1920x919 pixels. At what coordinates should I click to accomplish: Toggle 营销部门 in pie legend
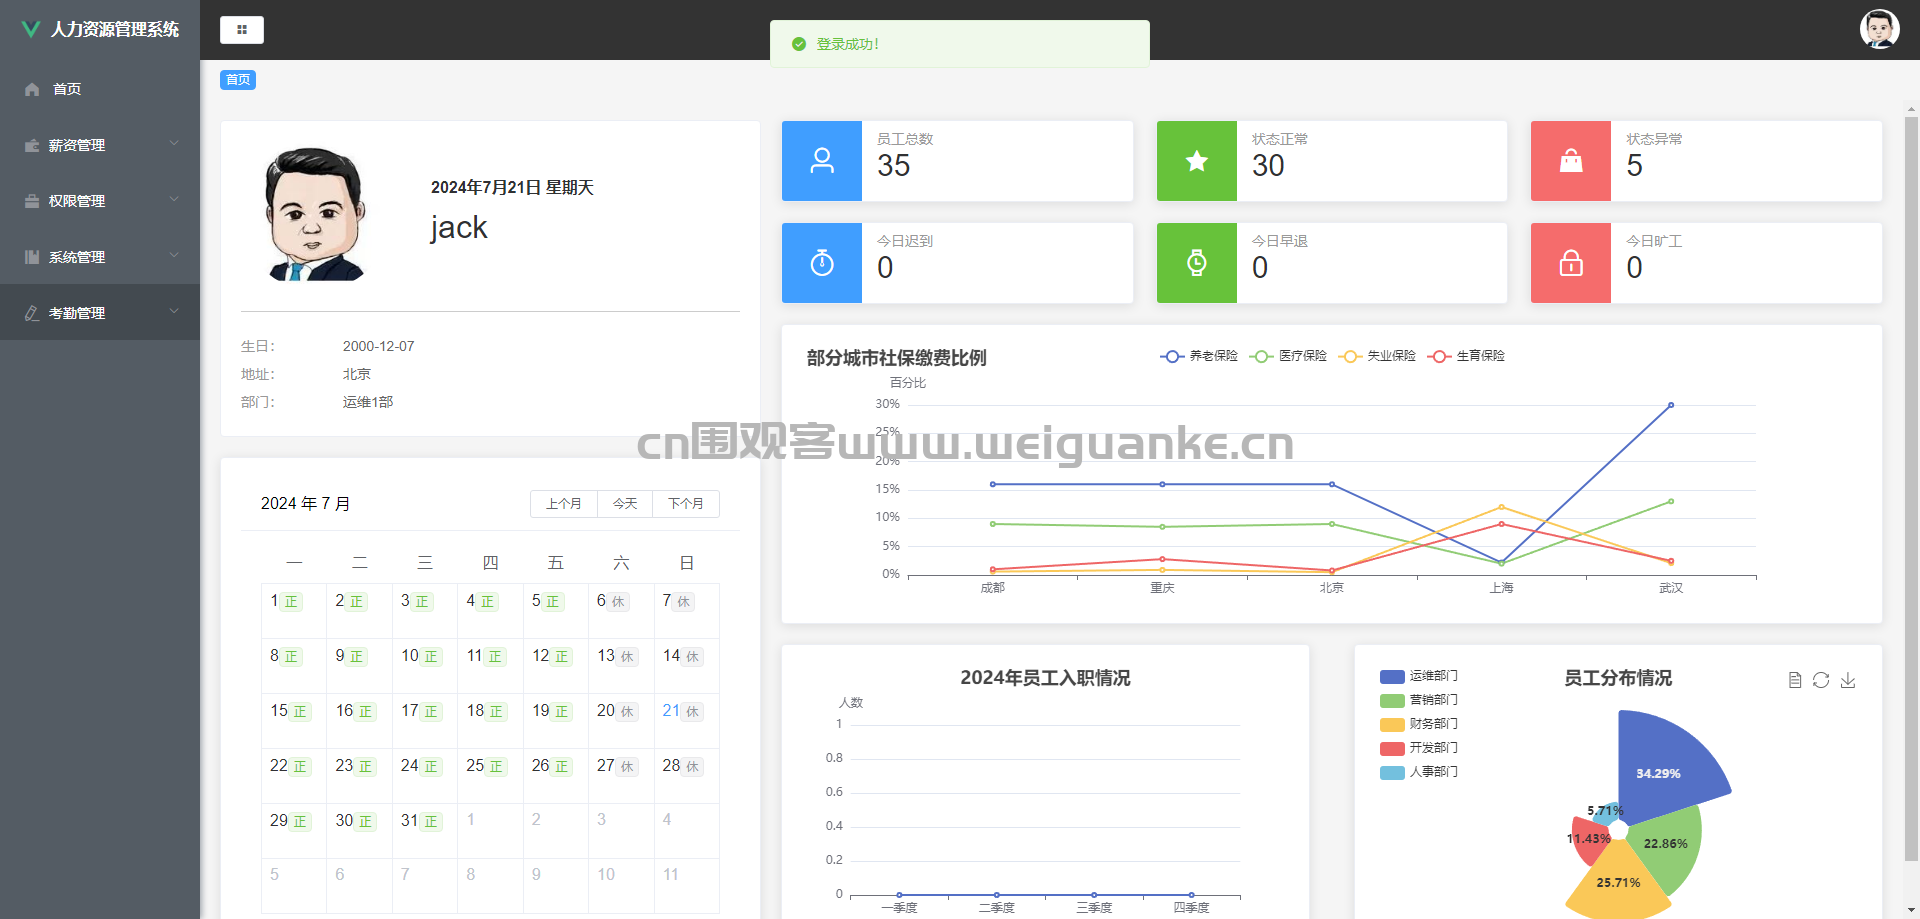click(1419, 700)
